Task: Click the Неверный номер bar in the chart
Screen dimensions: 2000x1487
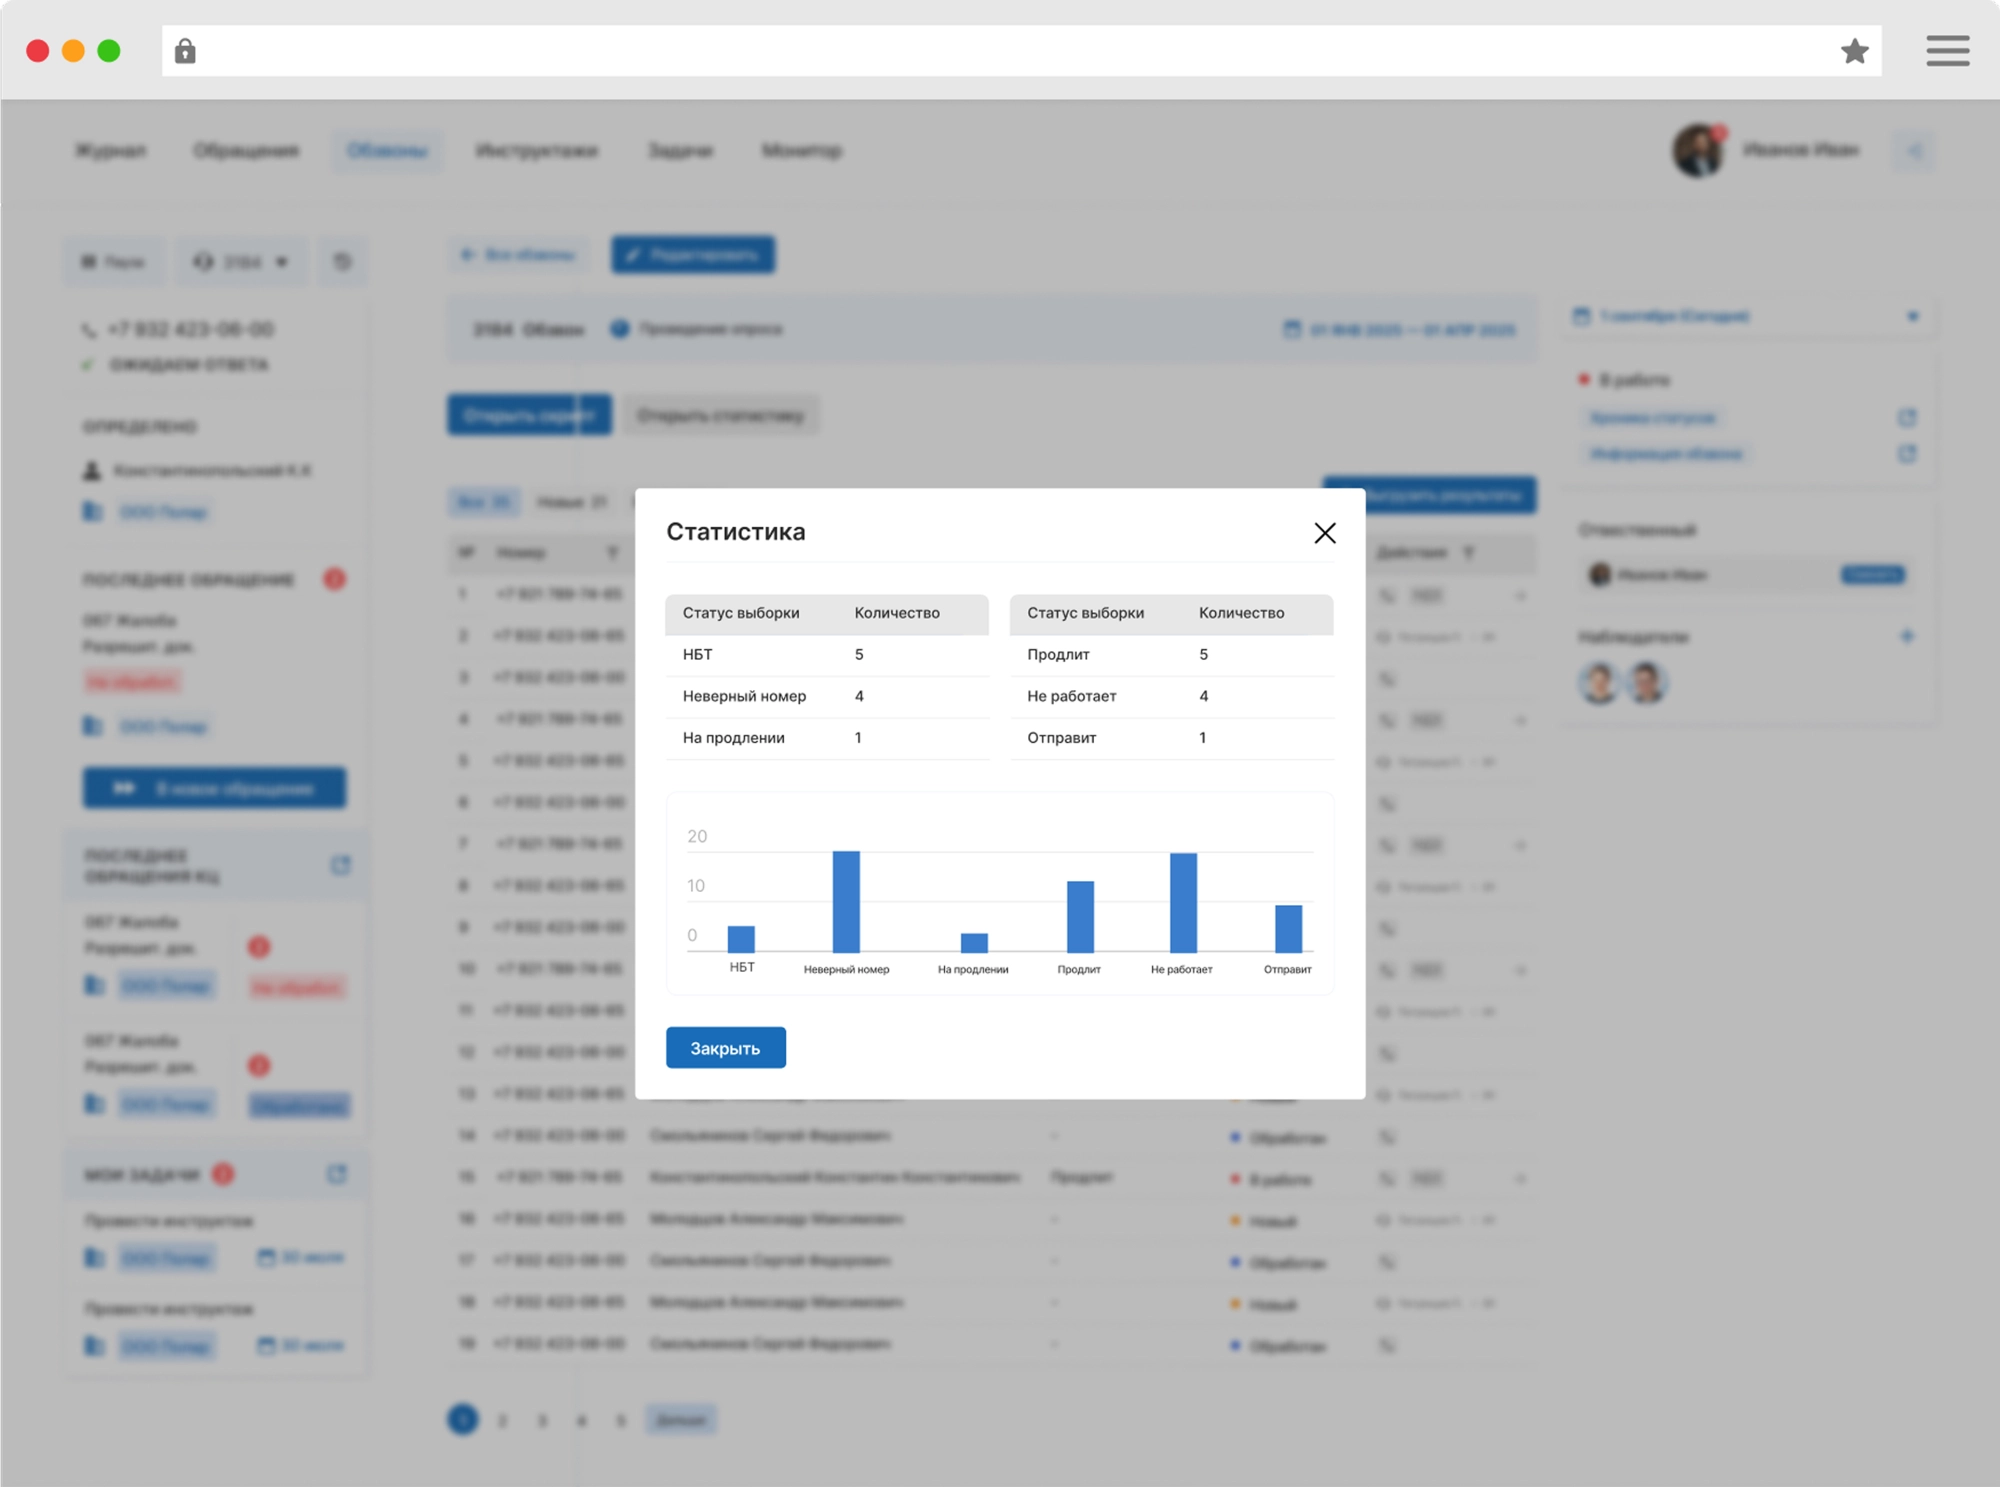Action: click(846, 901)
